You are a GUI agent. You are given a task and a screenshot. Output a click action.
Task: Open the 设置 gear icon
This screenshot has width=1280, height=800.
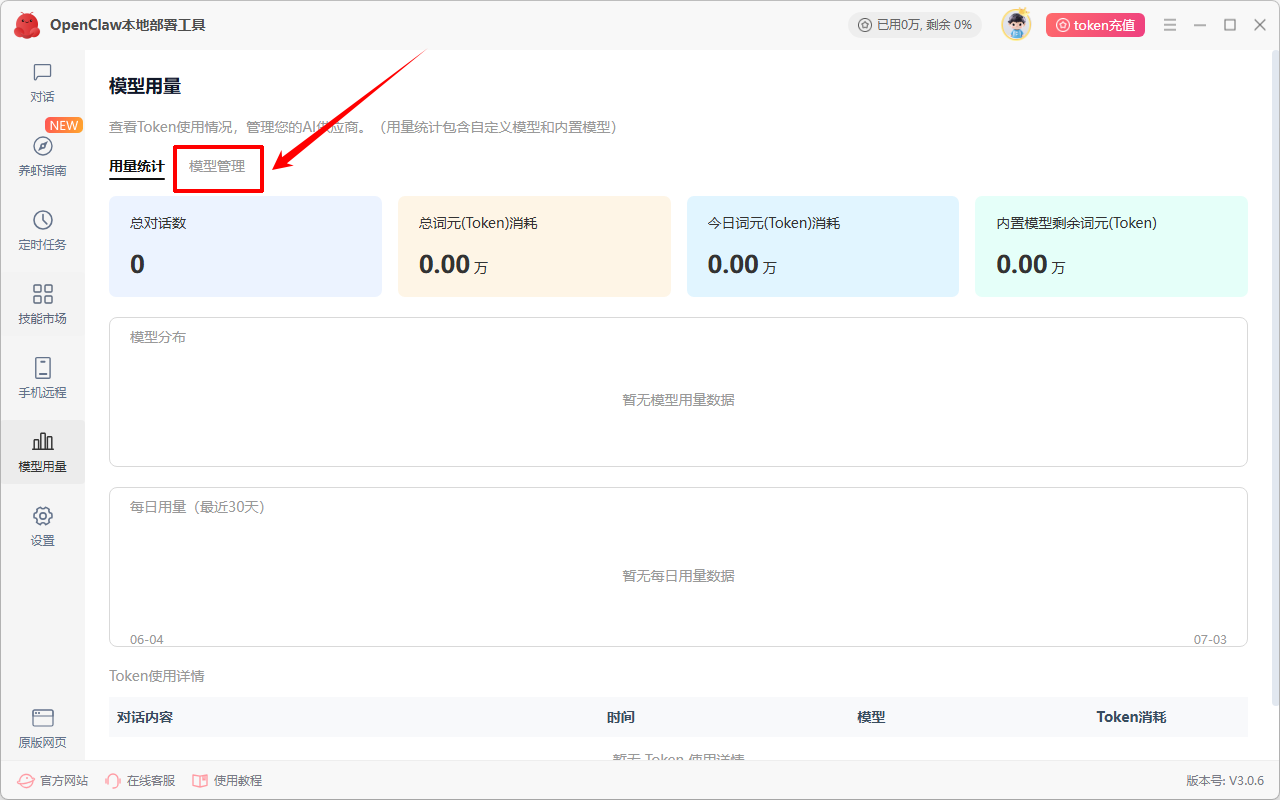click(42, 516)
